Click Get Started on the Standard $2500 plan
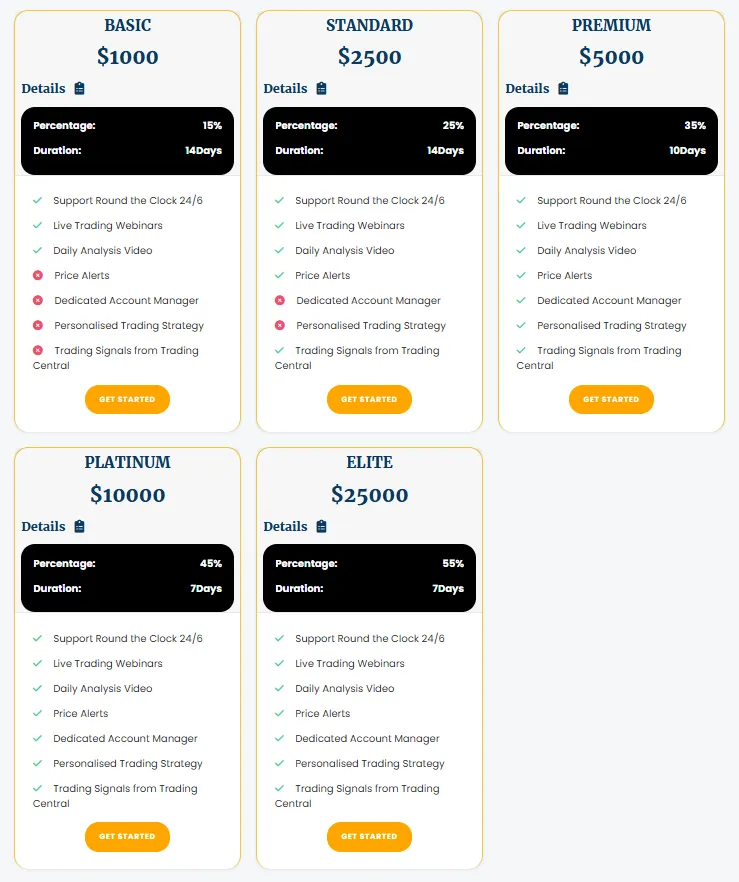Screen dimensions: 739x882 click(x=369, y=399)
